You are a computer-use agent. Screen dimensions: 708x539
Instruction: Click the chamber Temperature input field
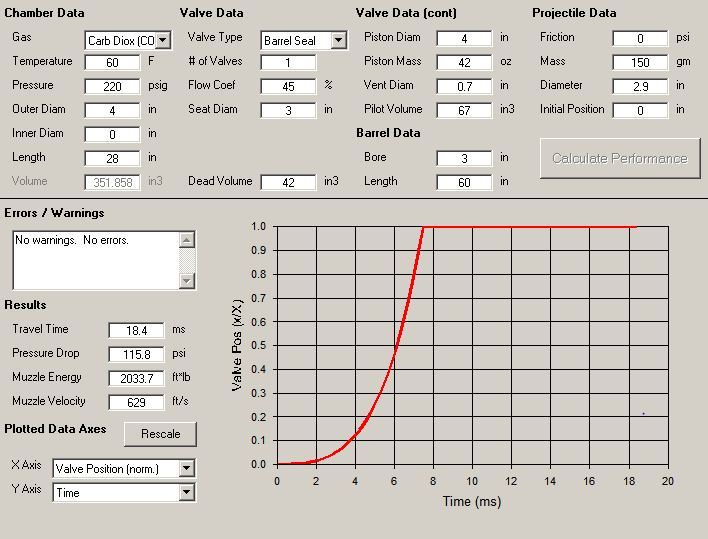pyautogui.click(x=112, y=62)
